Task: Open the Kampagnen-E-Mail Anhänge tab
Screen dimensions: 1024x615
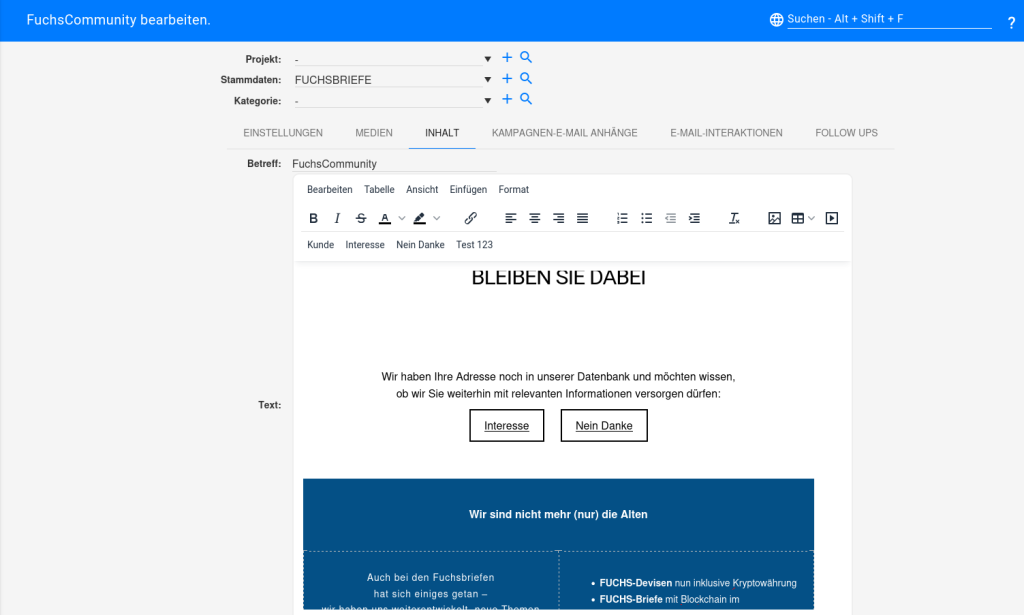Action: (x=565, y=133)
